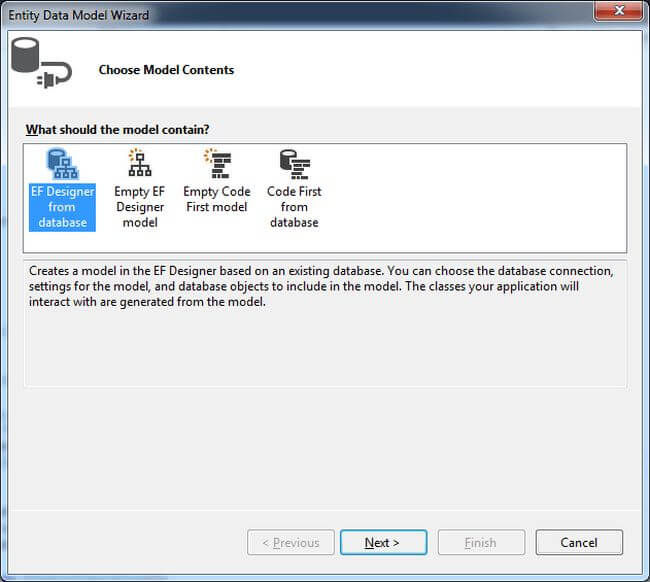Click the database connection wizard header icon
This screenshot has width=650, height=582.
pos(41,63)
